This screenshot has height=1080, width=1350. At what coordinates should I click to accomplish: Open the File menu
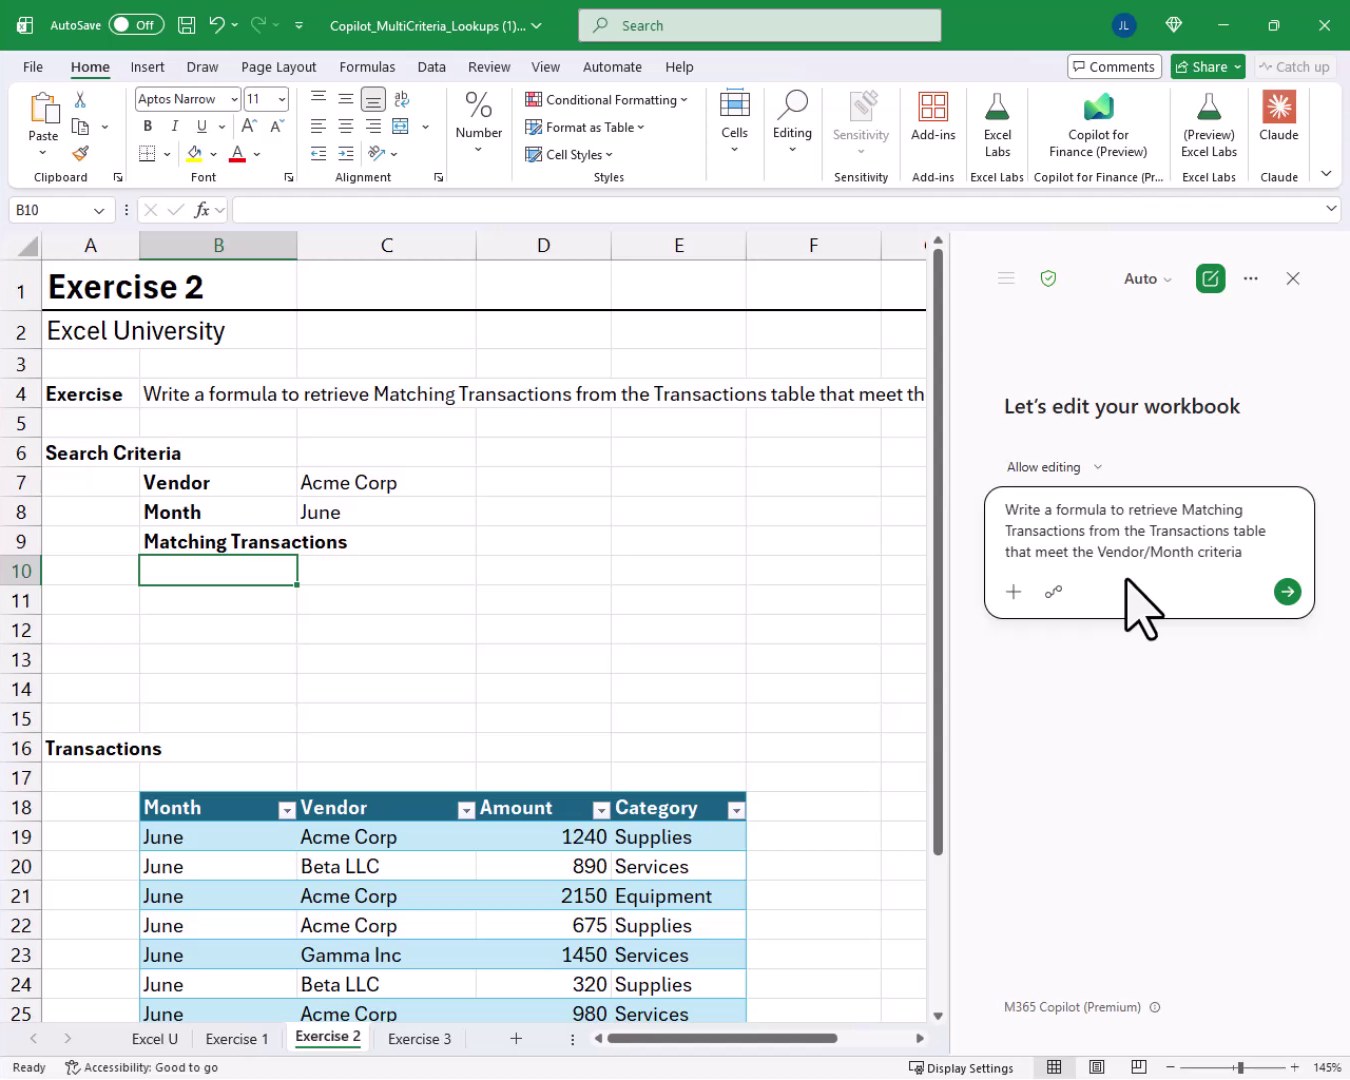[33, 67]
